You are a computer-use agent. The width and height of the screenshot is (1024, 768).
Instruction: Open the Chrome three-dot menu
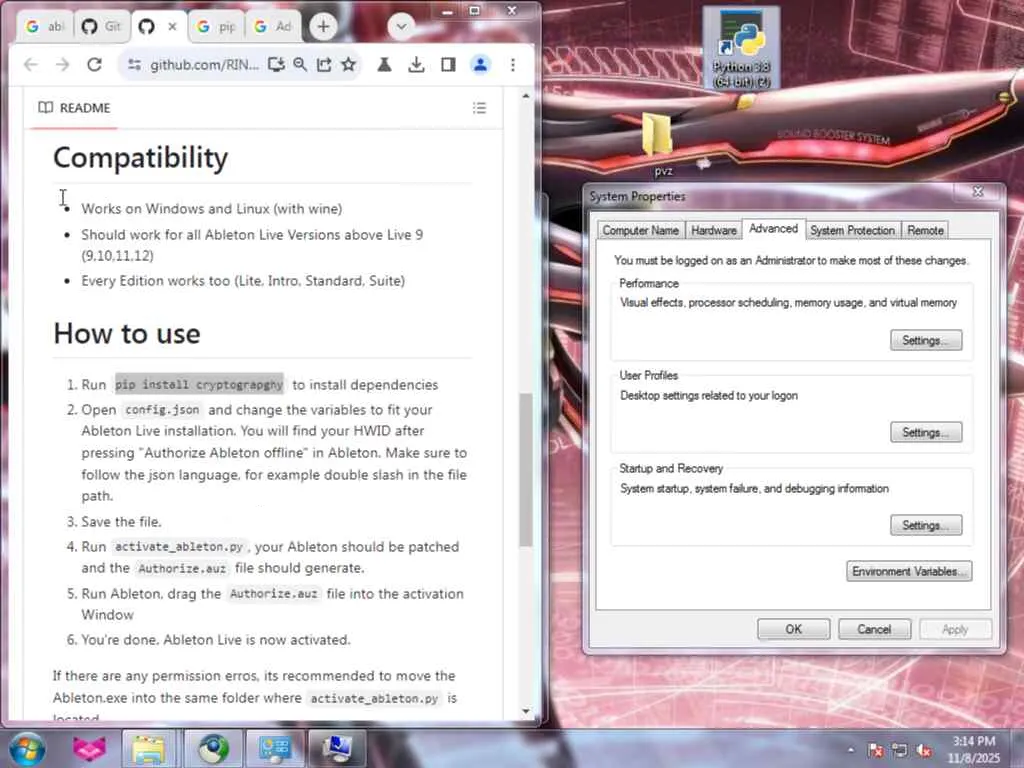click(x=513, y=64)
